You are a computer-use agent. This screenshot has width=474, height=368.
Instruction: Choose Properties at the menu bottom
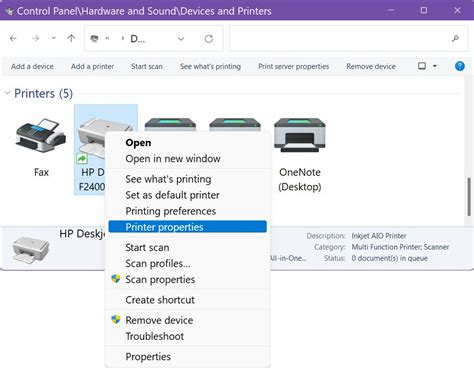click(187, 356)
